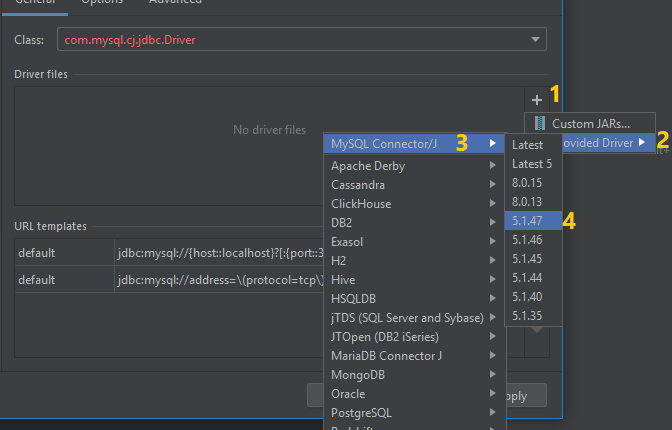This screenshot has width=672, height=430.
Task: Expand Cassandra driver submenu
Action: [x=414, y=185]
